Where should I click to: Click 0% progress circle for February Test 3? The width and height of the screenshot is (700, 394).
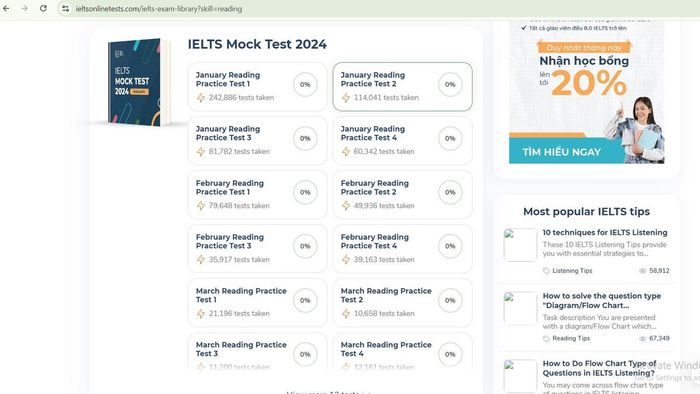click(305, 246)
